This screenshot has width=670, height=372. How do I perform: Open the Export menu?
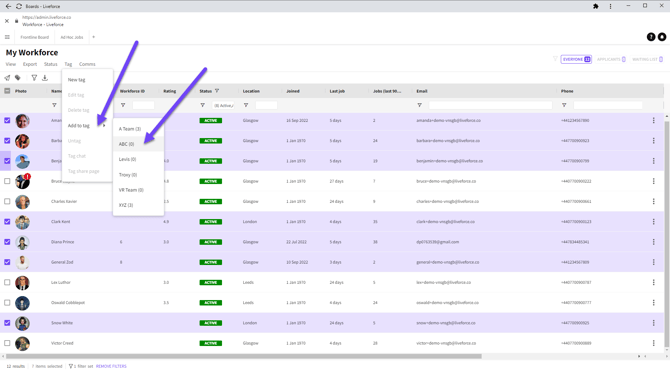30,64
